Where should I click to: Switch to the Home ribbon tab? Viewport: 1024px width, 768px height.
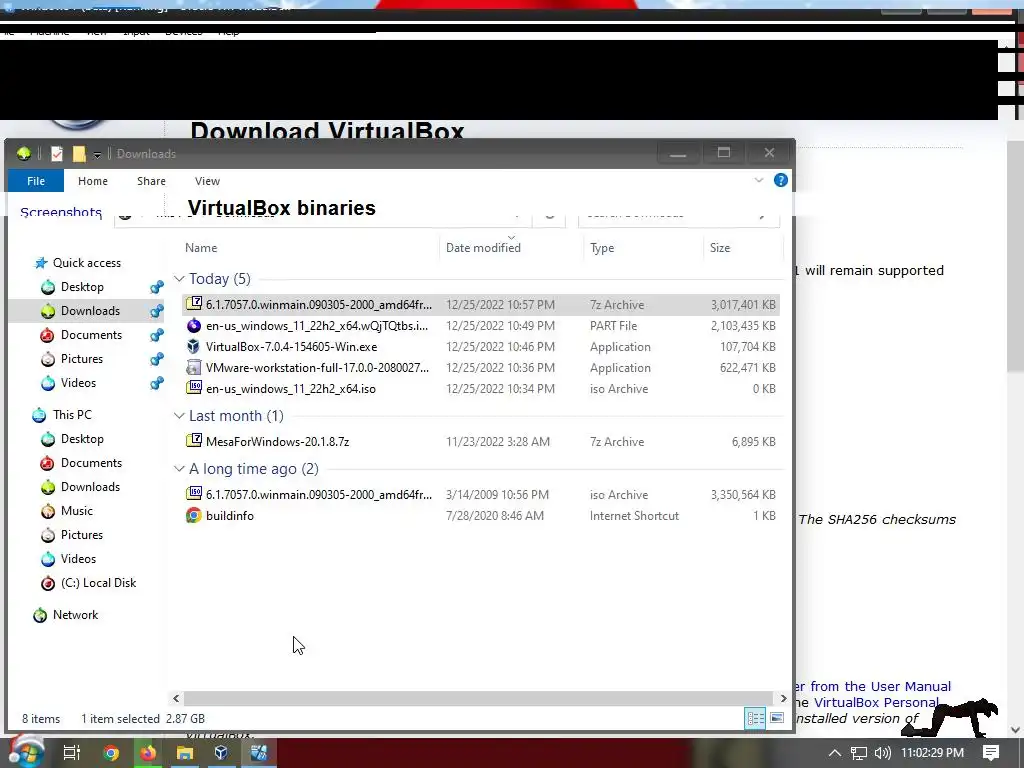[93, 181]
